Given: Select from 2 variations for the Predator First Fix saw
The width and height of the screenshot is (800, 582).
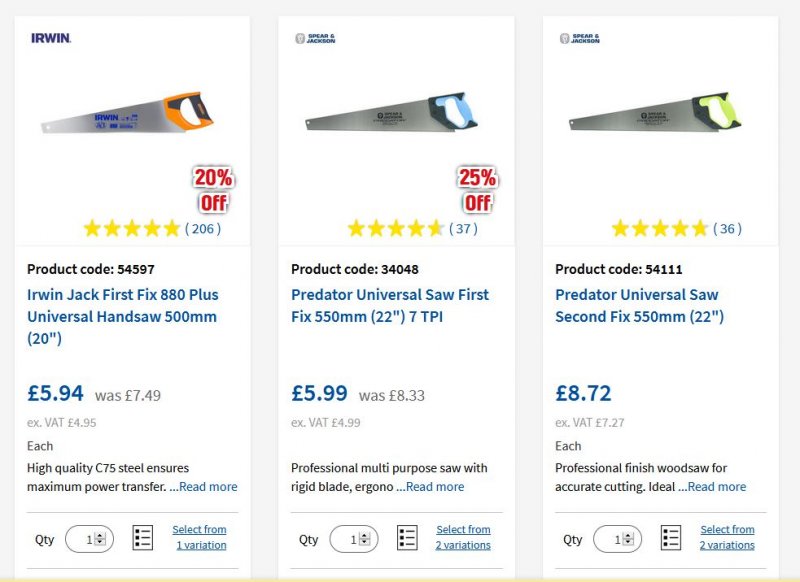Looking at the screenshot, I should tap(464, 538).
